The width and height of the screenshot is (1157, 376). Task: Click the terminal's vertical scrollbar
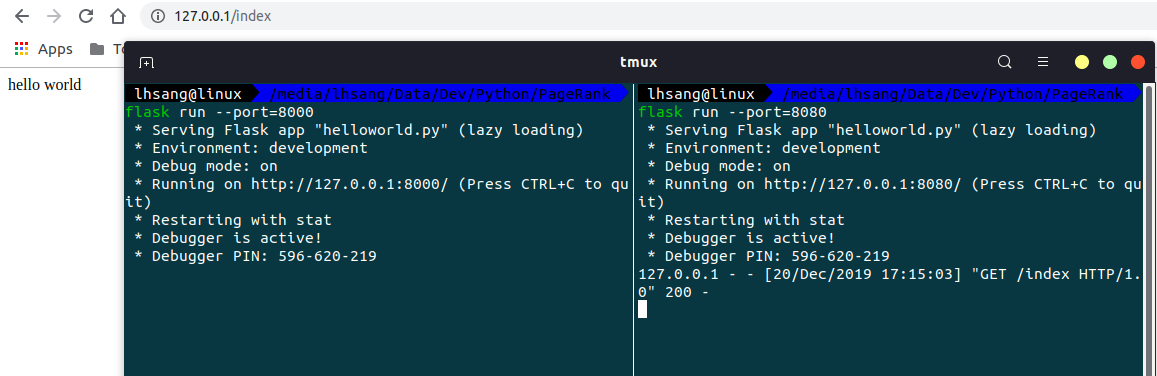coord(1148,230)
